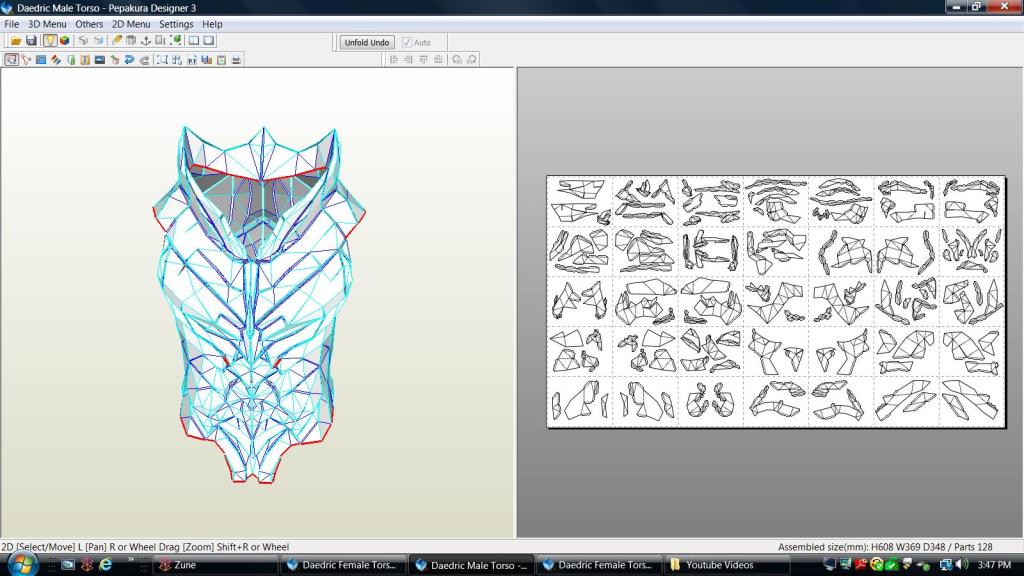Click the printer icon in the 2D toolbar
Image resolution: width=1024 pixels, height=576 pixels.
(236, 60)
